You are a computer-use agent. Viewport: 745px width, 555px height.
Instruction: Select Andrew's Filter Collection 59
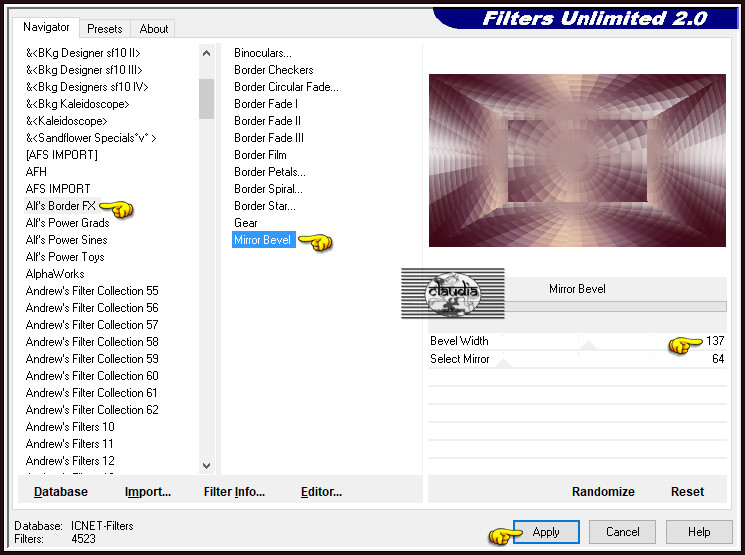pos(92,359)
